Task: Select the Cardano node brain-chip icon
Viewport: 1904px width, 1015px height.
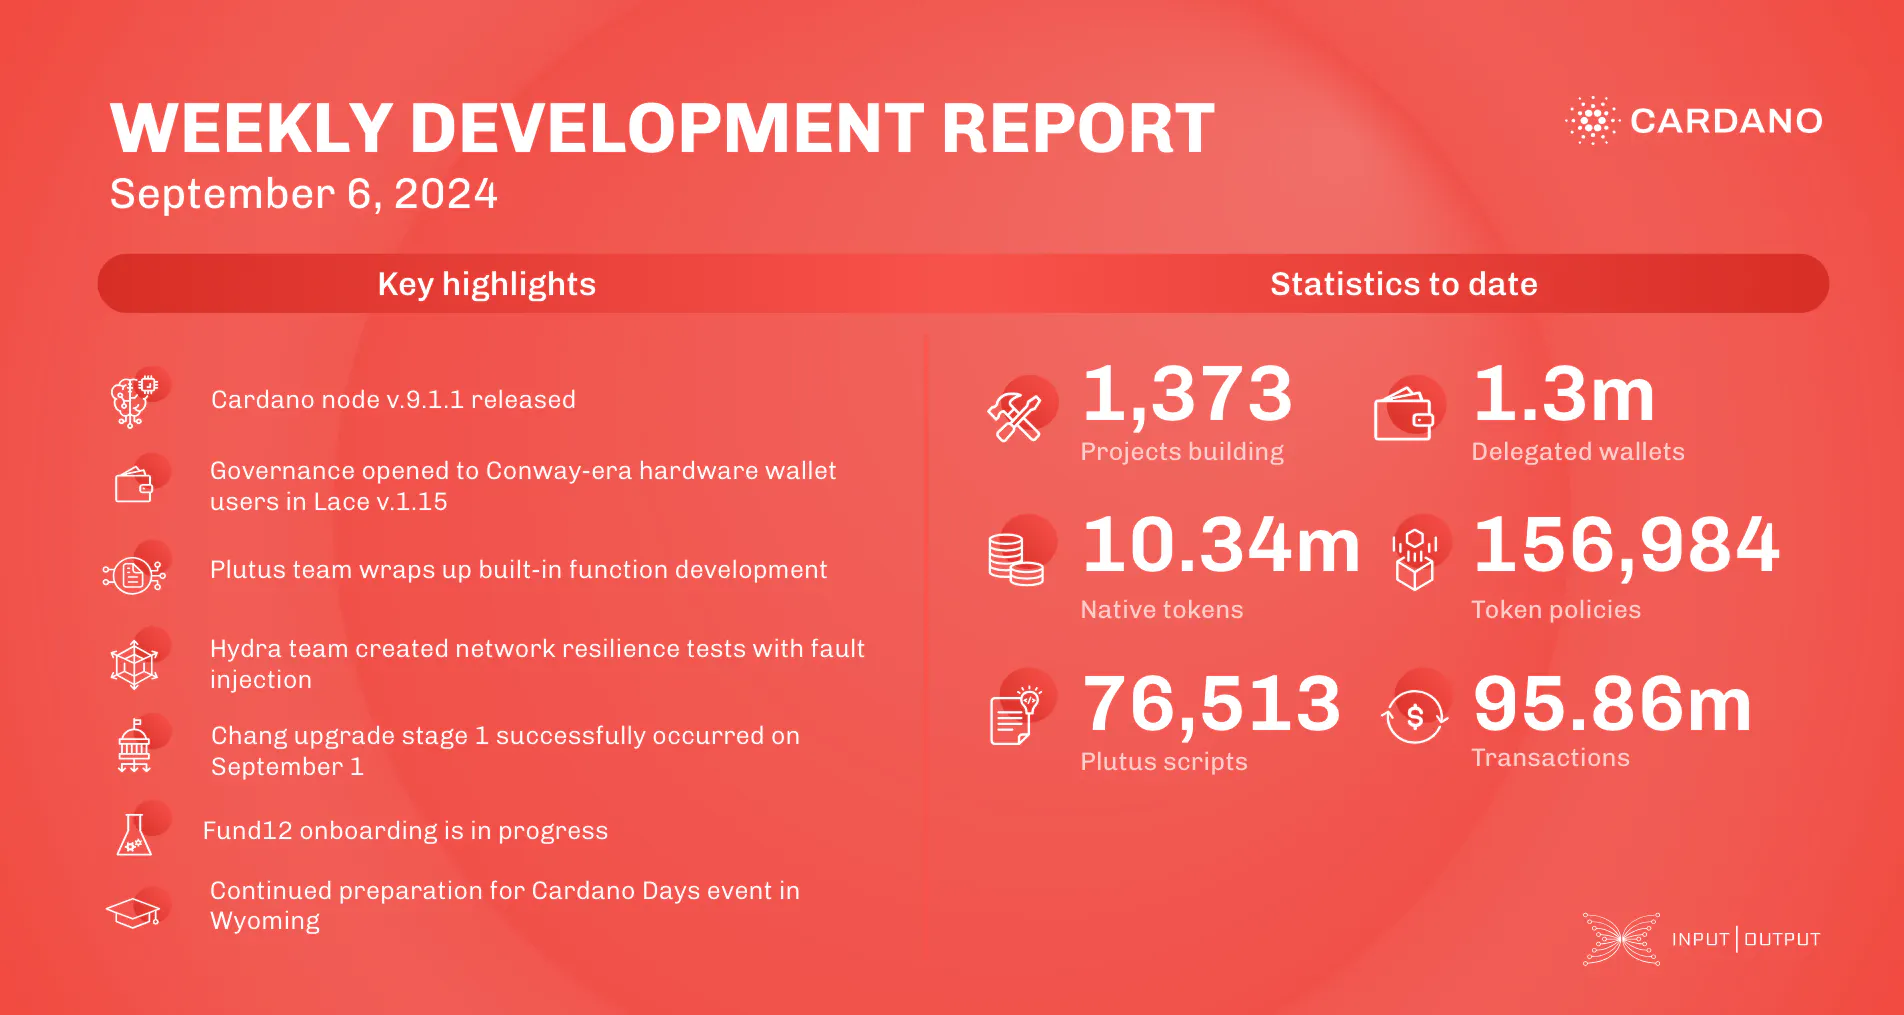Action: click(135, 398)
